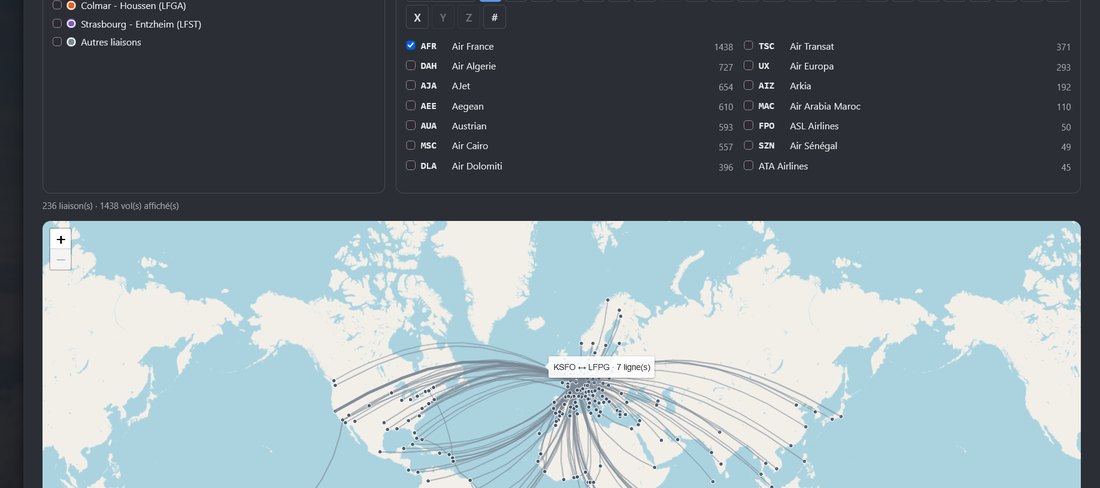1100x488 pixels.
Task: Click the purple Strasbourg color dot
Action: (x=72, y=24)
